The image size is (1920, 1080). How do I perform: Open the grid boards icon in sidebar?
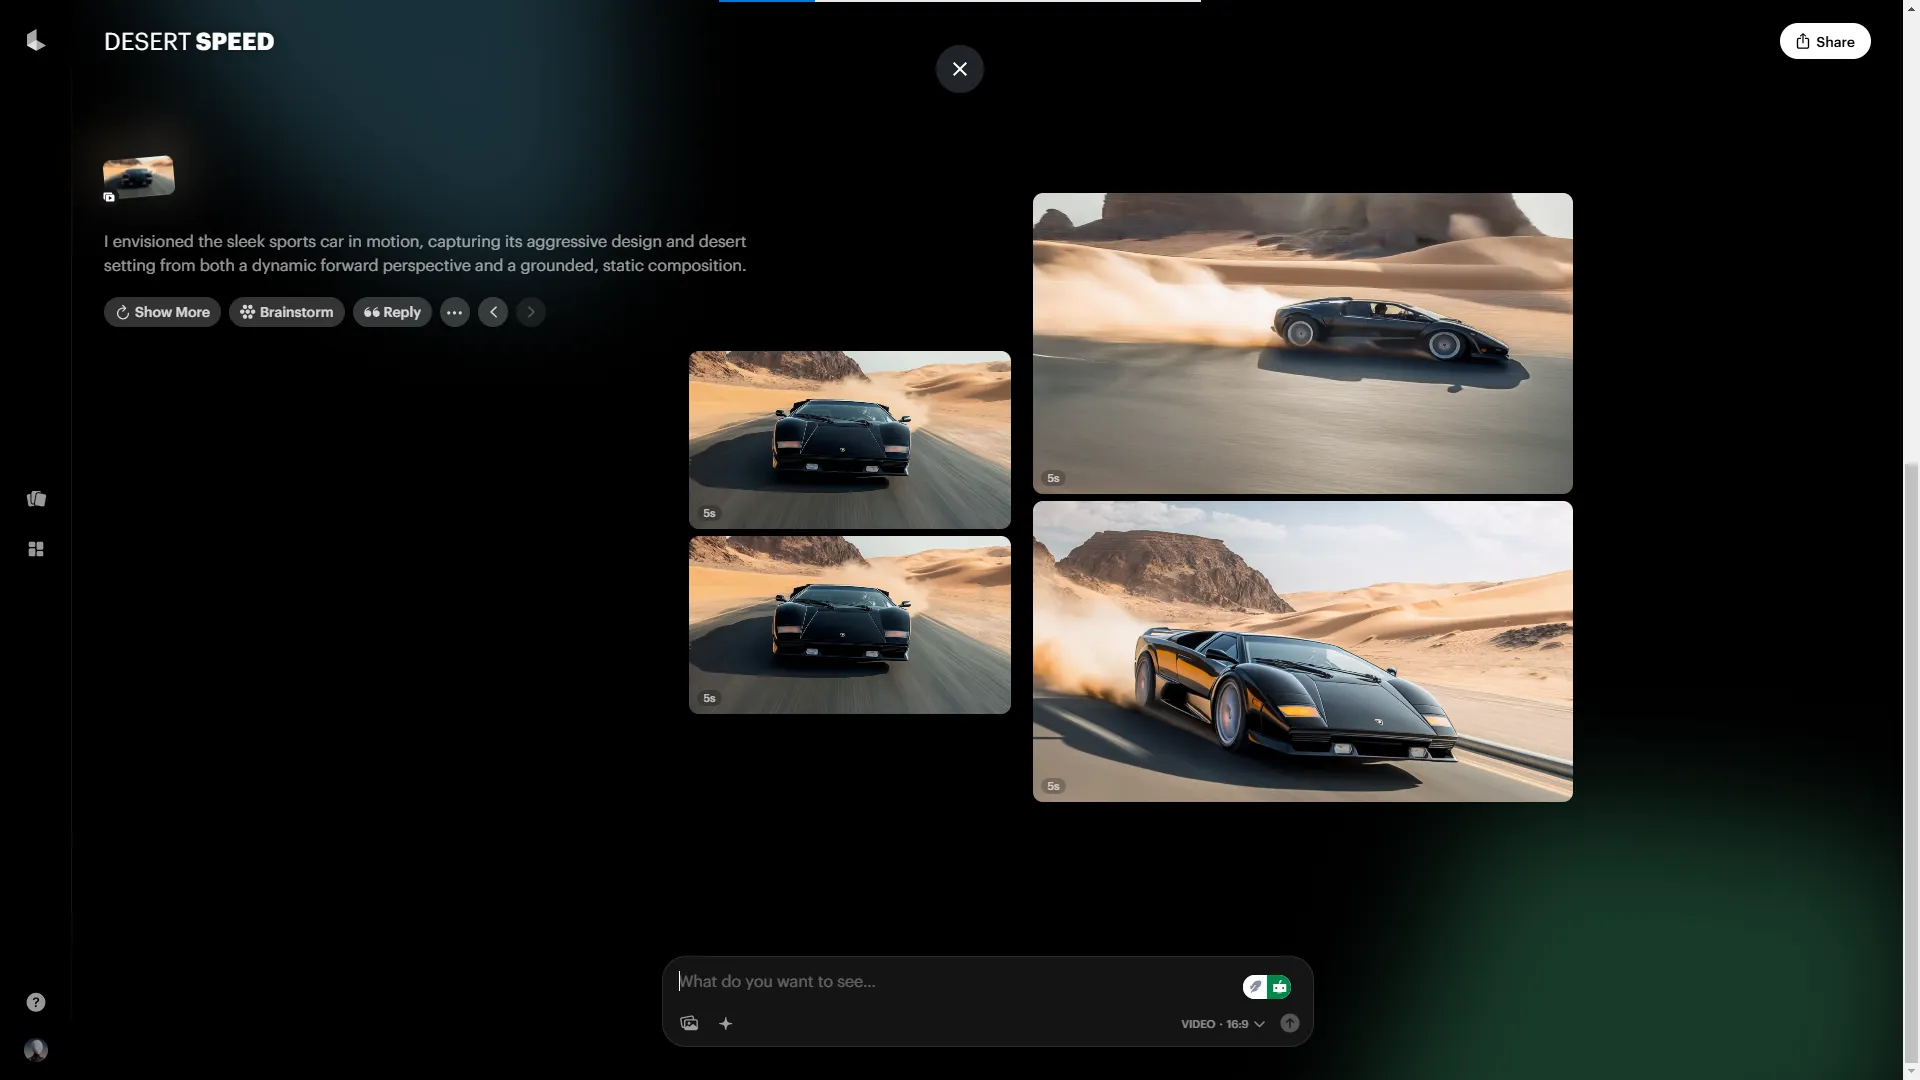click(36, 549)
